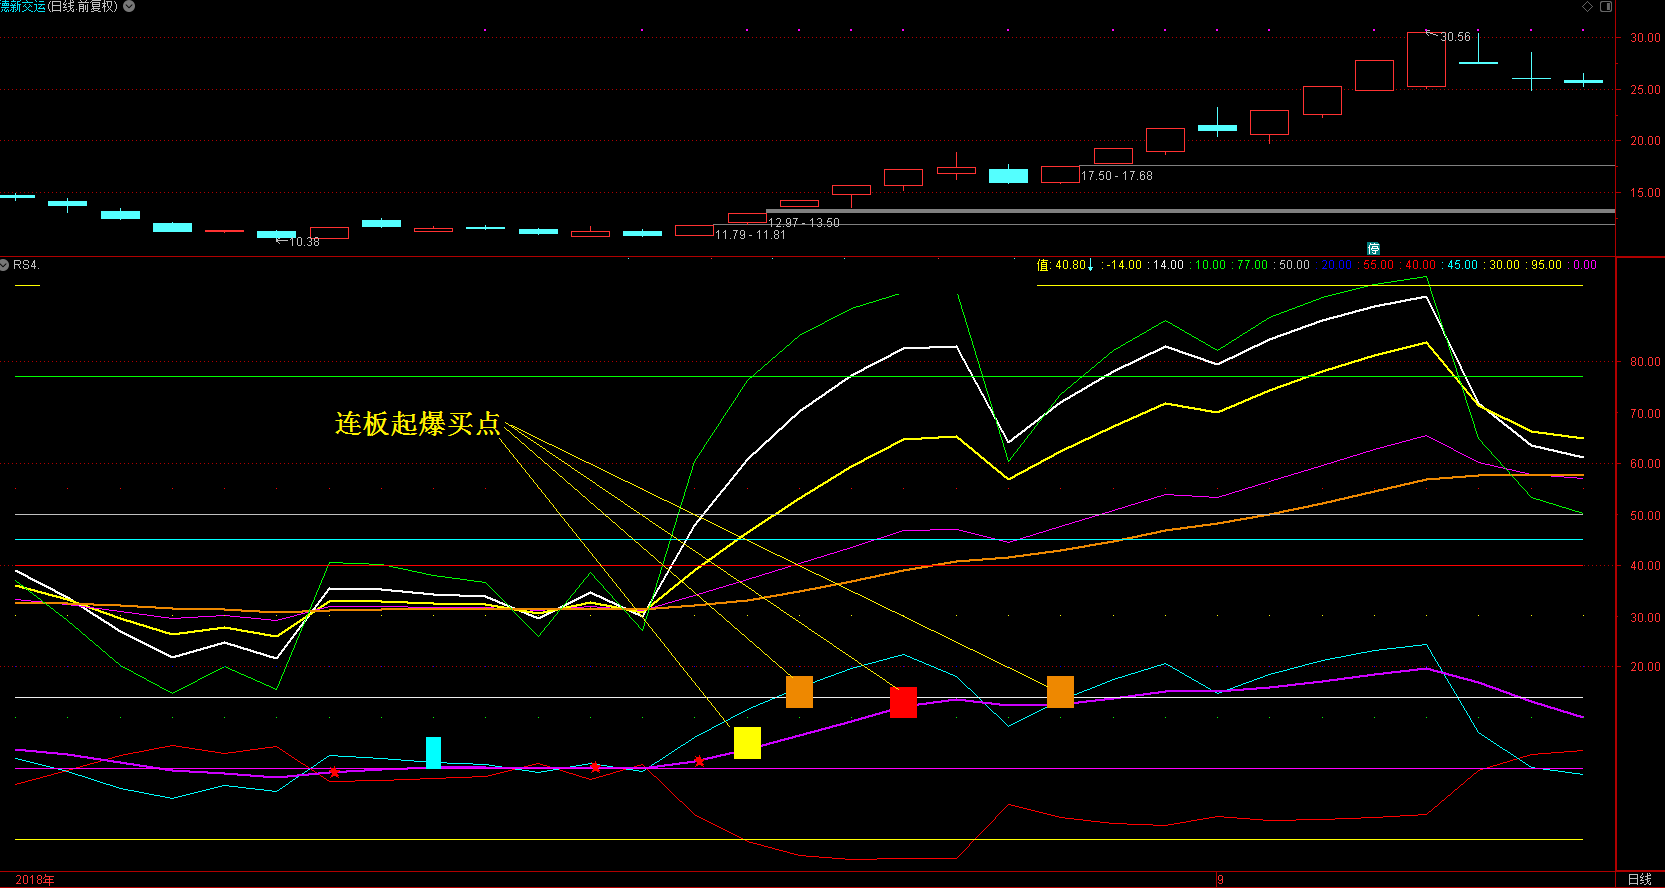Image resolution: width=1665 pixels, height=888 pixels.
Task: Click the 2018年 date label
Action: pos(34,880)
